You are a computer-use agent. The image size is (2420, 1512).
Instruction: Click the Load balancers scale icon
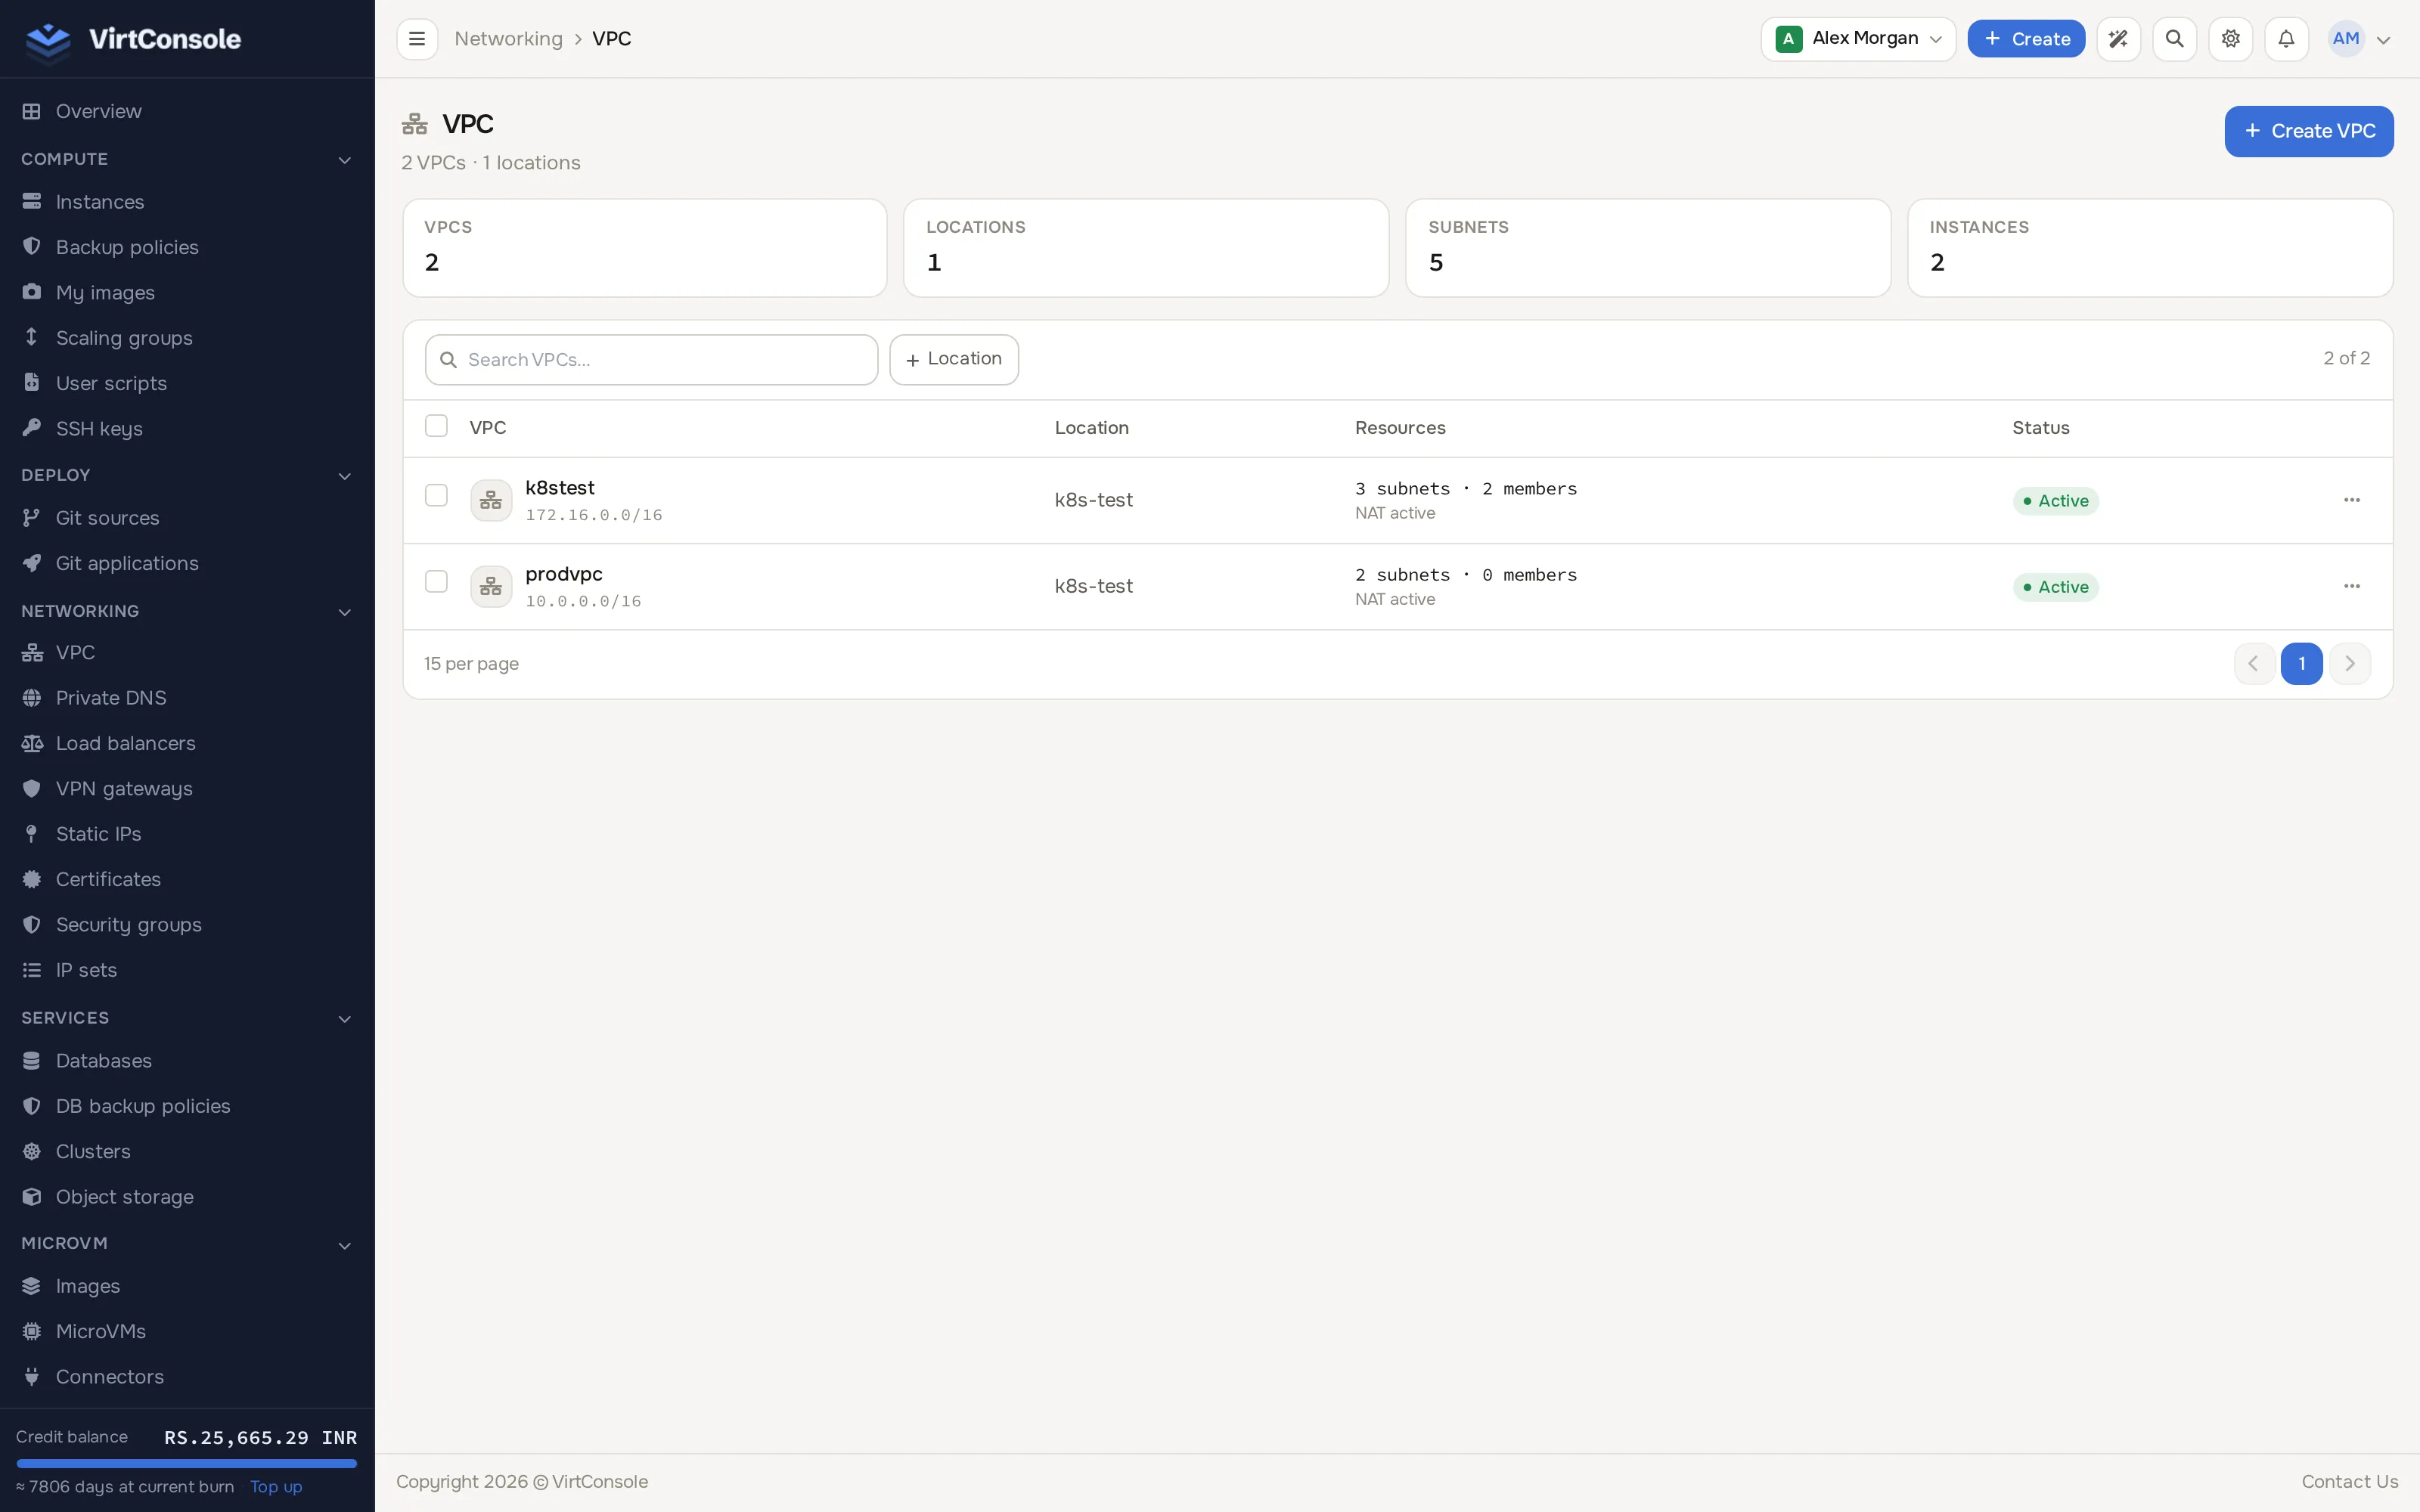coord(32,743)
